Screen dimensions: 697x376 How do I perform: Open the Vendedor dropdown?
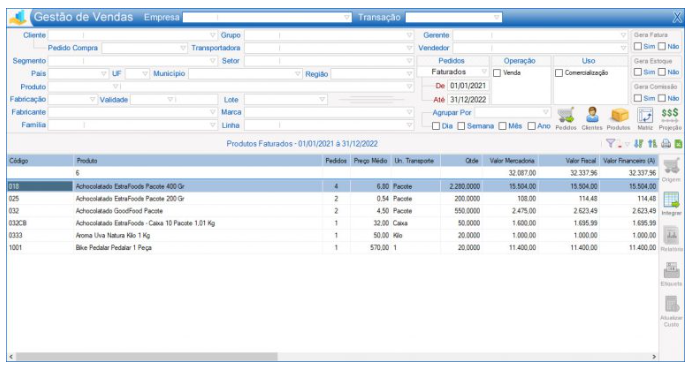coord(623,48)
